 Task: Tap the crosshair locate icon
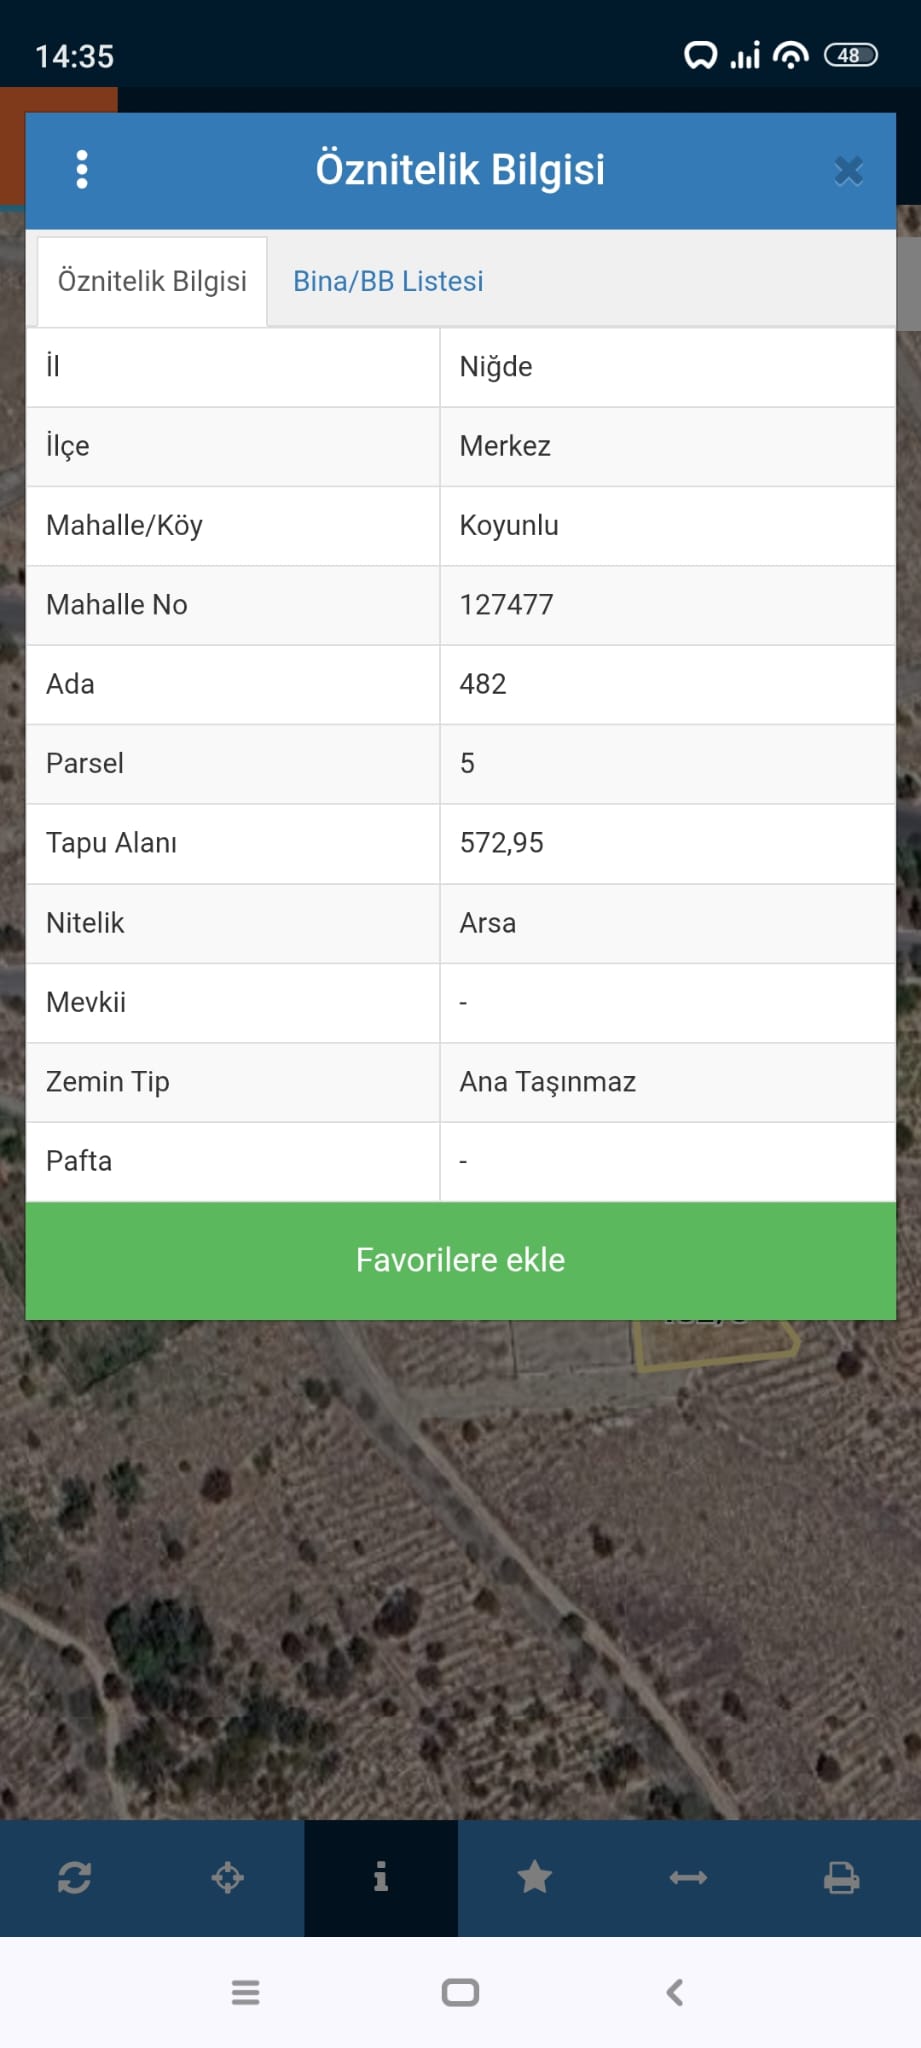point(228,1878)
